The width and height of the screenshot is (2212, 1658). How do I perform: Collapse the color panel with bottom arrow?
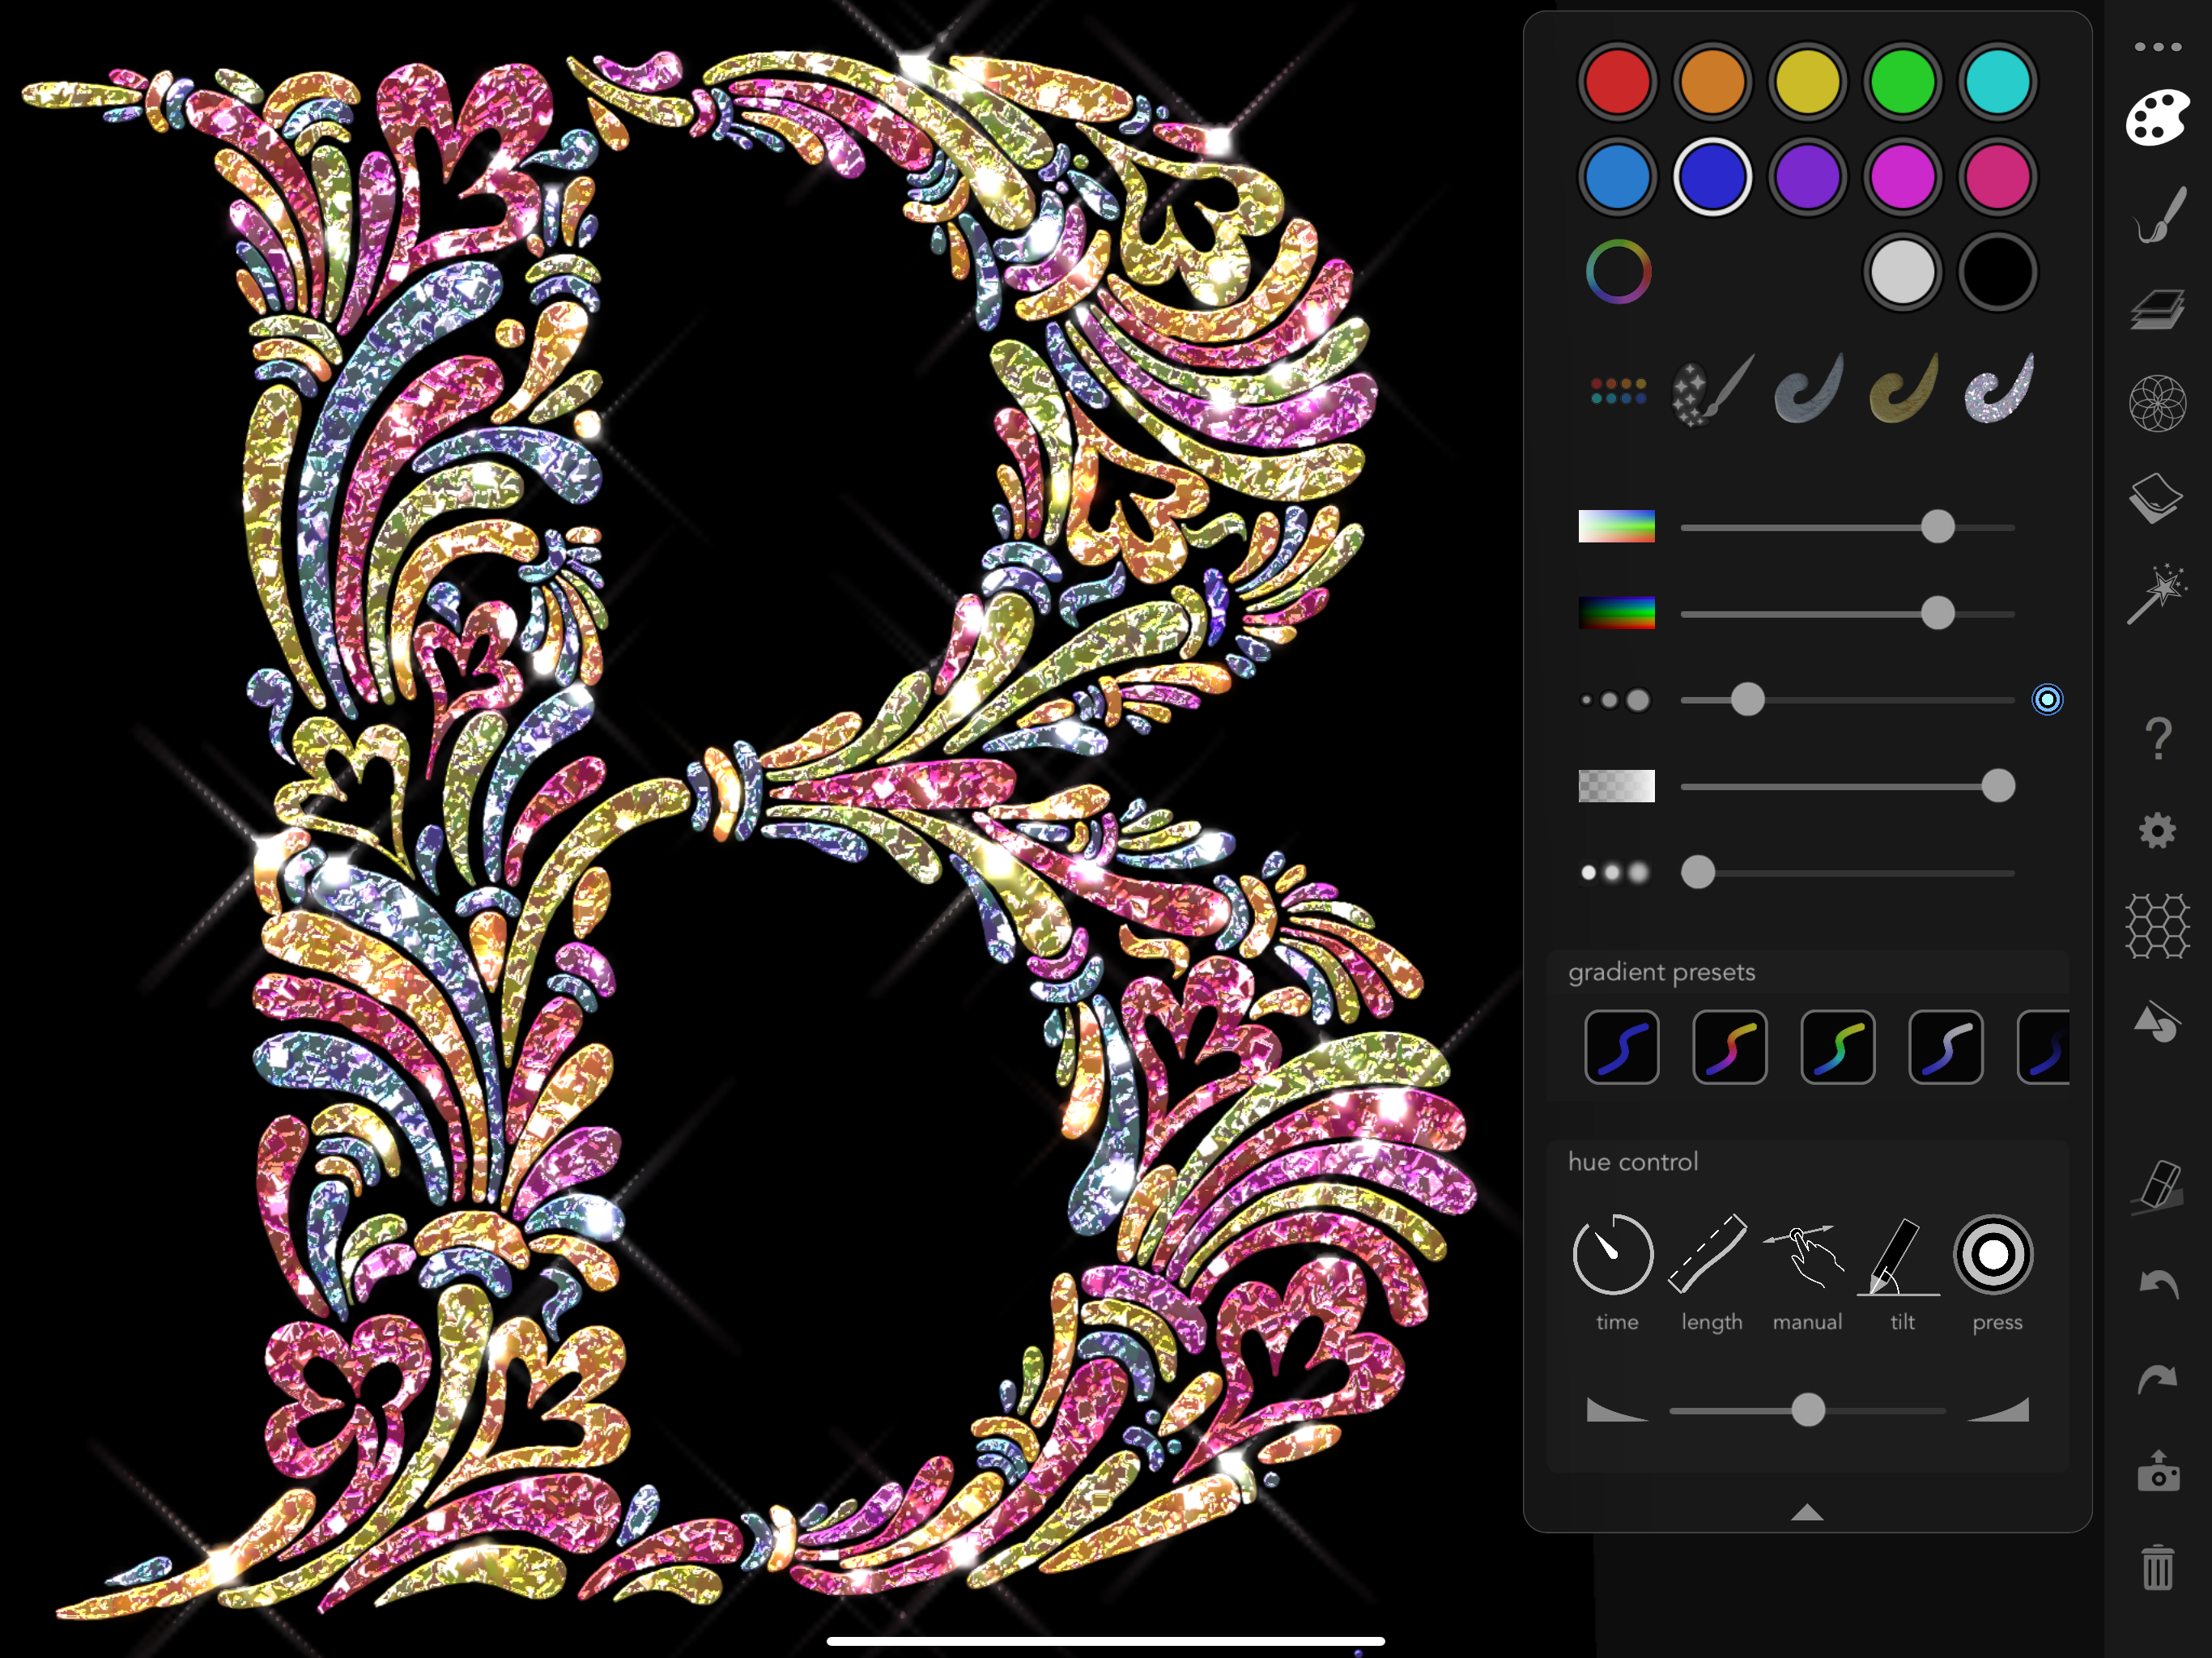[x=1806, y=1512]
